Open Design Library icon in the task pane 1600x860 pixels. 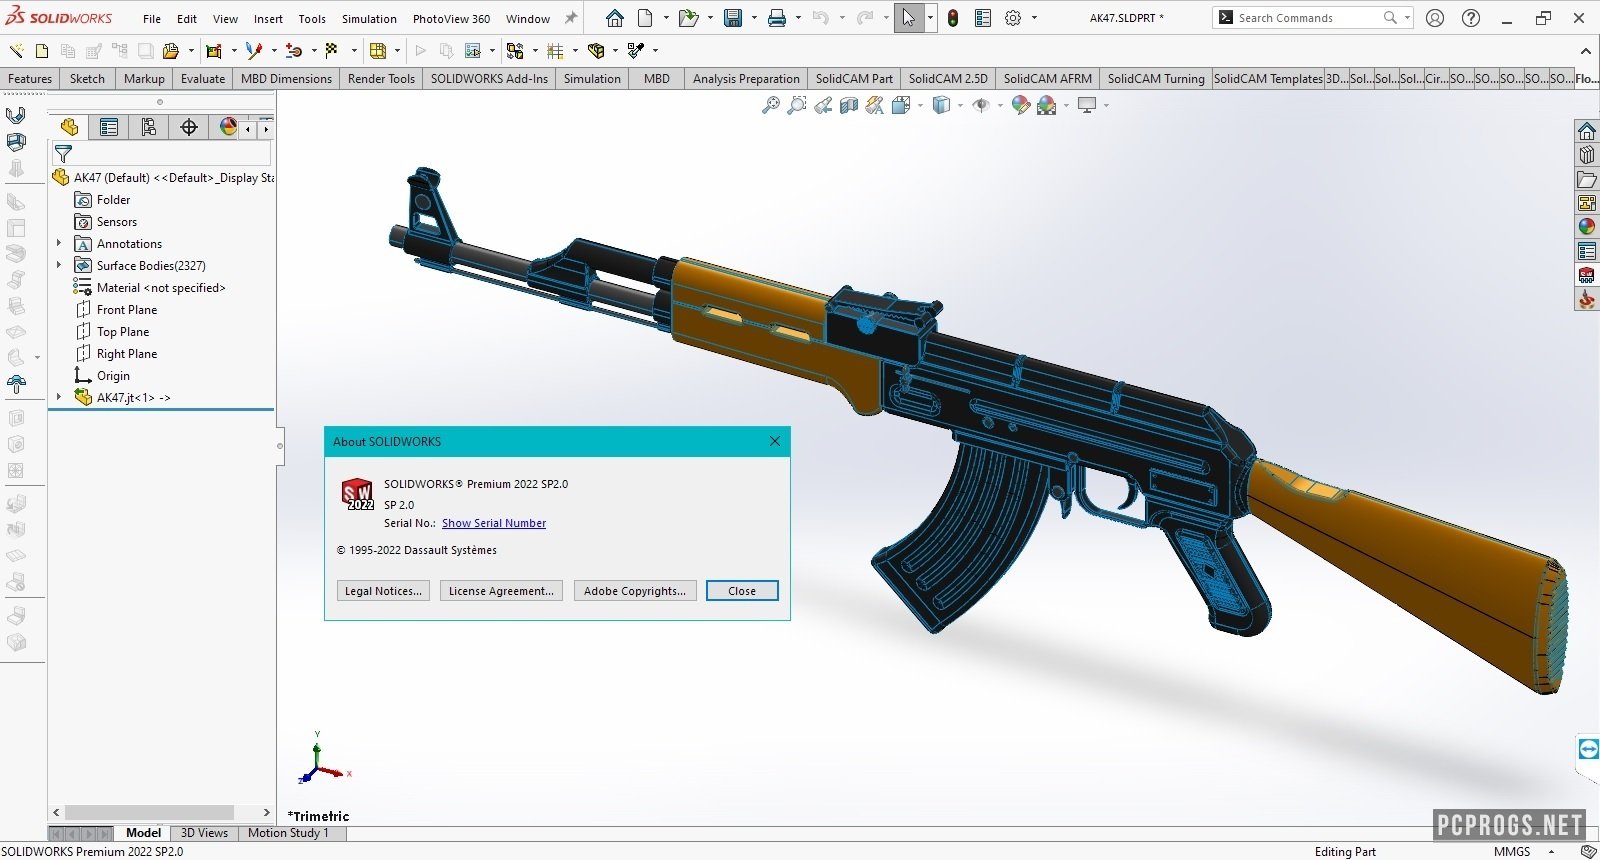pyautogui.click(x=1587, y=155)
